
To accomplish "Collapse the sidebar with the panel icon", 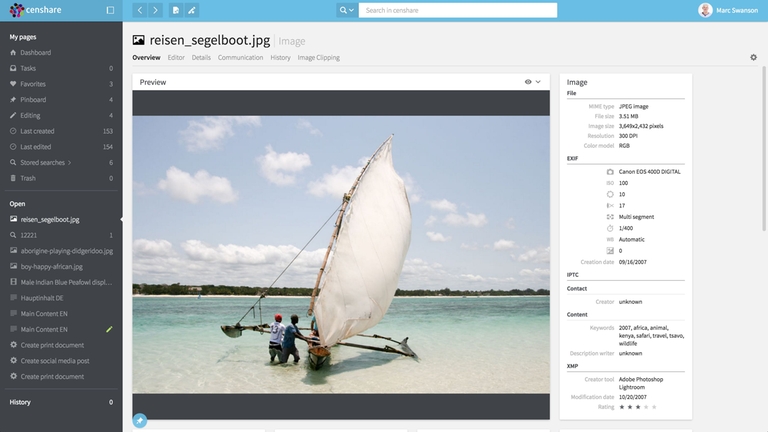I will [110, 10].
